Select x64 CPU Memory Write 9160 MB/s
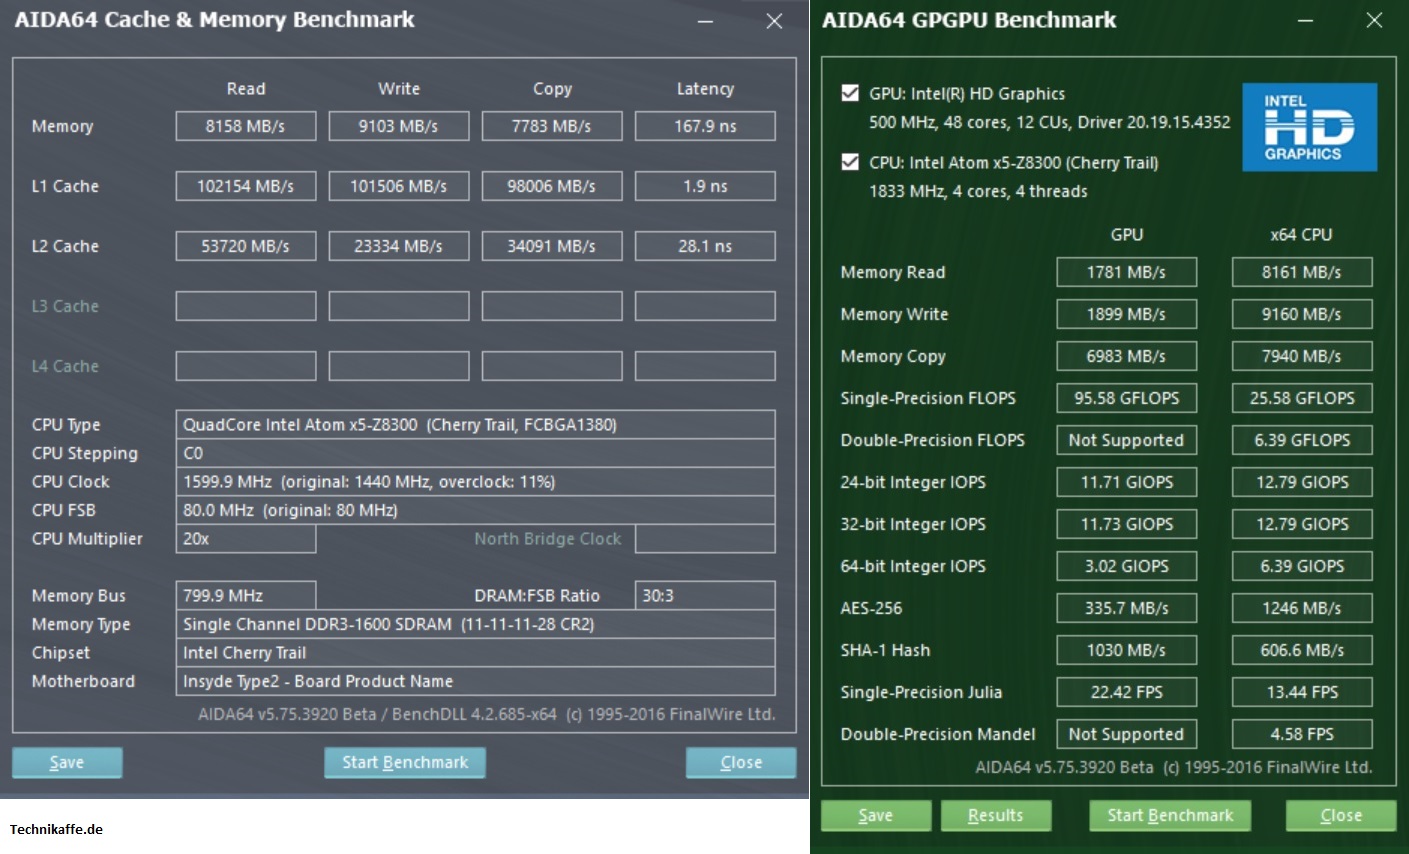The image size is (1409, 854). (x=1302, y=314)
